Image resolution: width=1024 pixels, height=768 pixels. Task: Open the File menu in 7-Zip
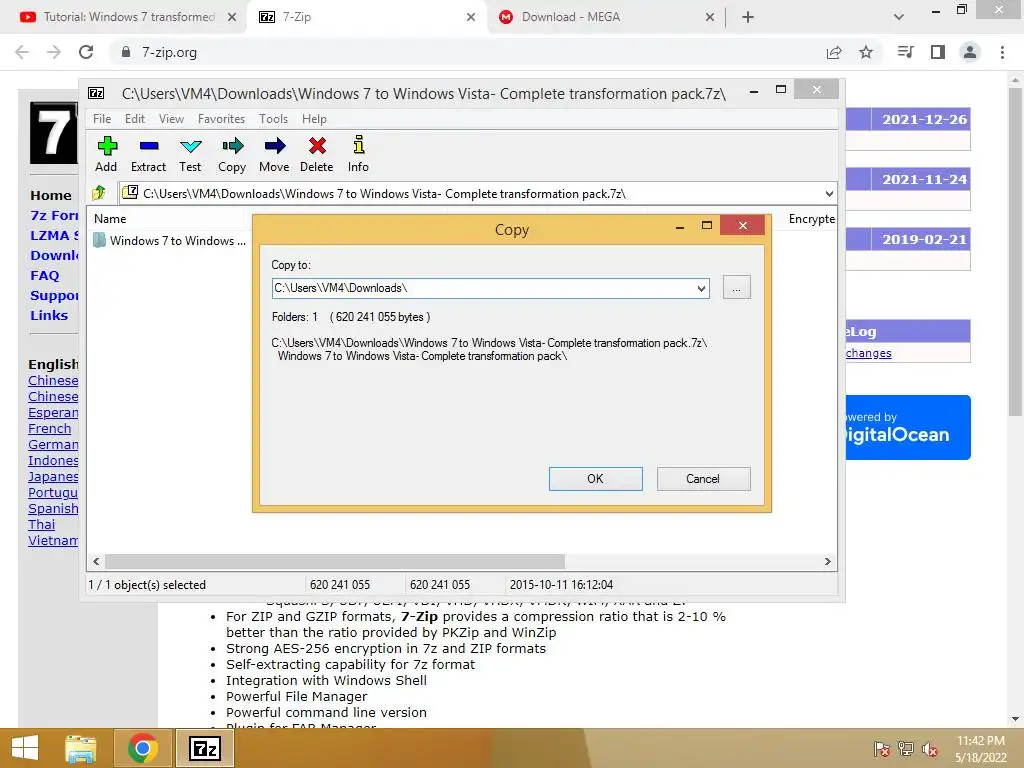(102, 119)
